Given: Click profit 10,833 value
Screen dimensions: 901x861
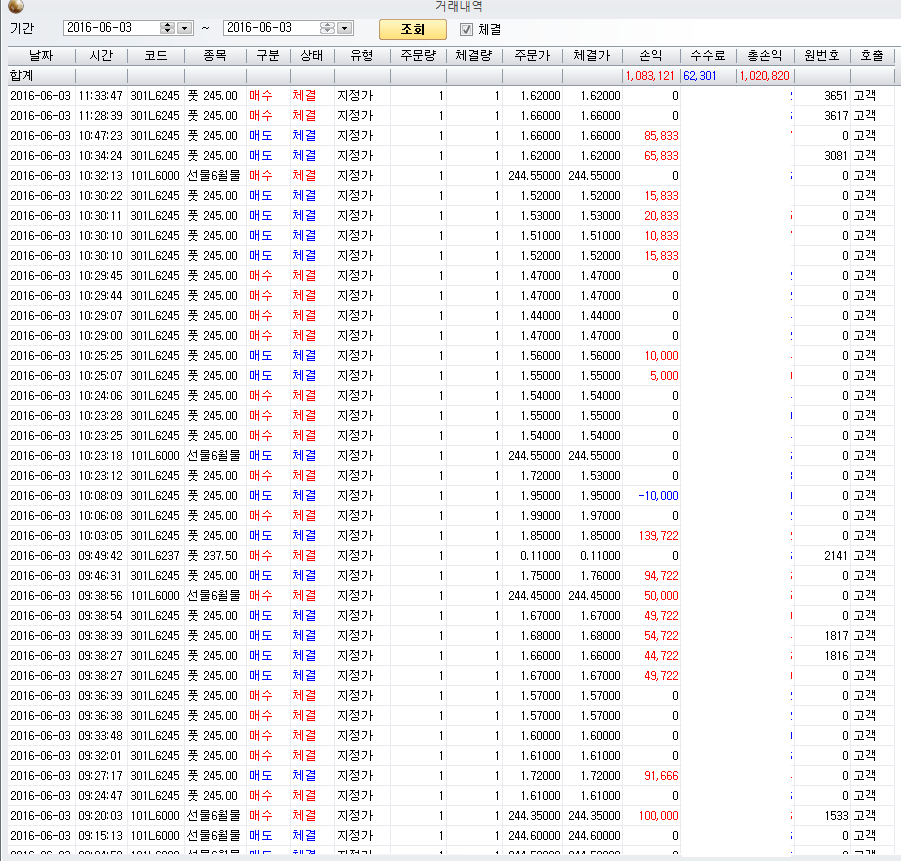Looking at the screenshot, I should click(661, 236).
